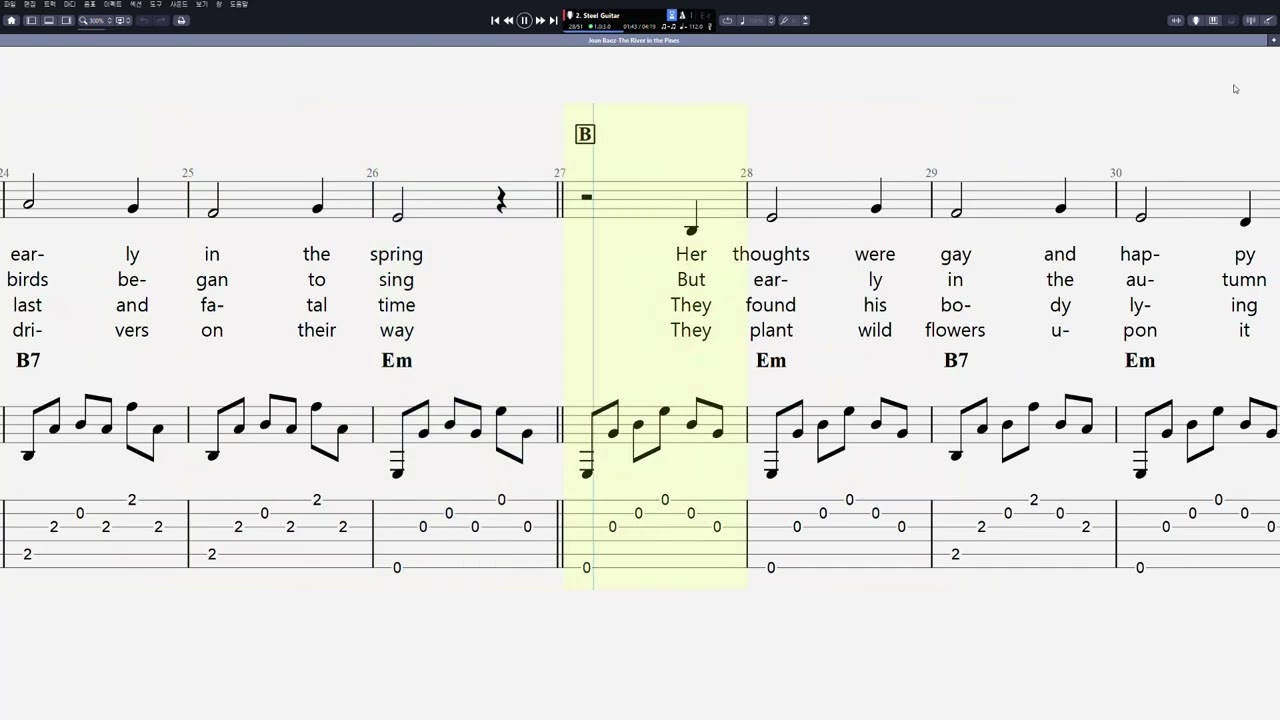Fast forward to the next bar
The width and height of the screenshot is (1280, 720).
pyautogui.click(x=540, y=20)
